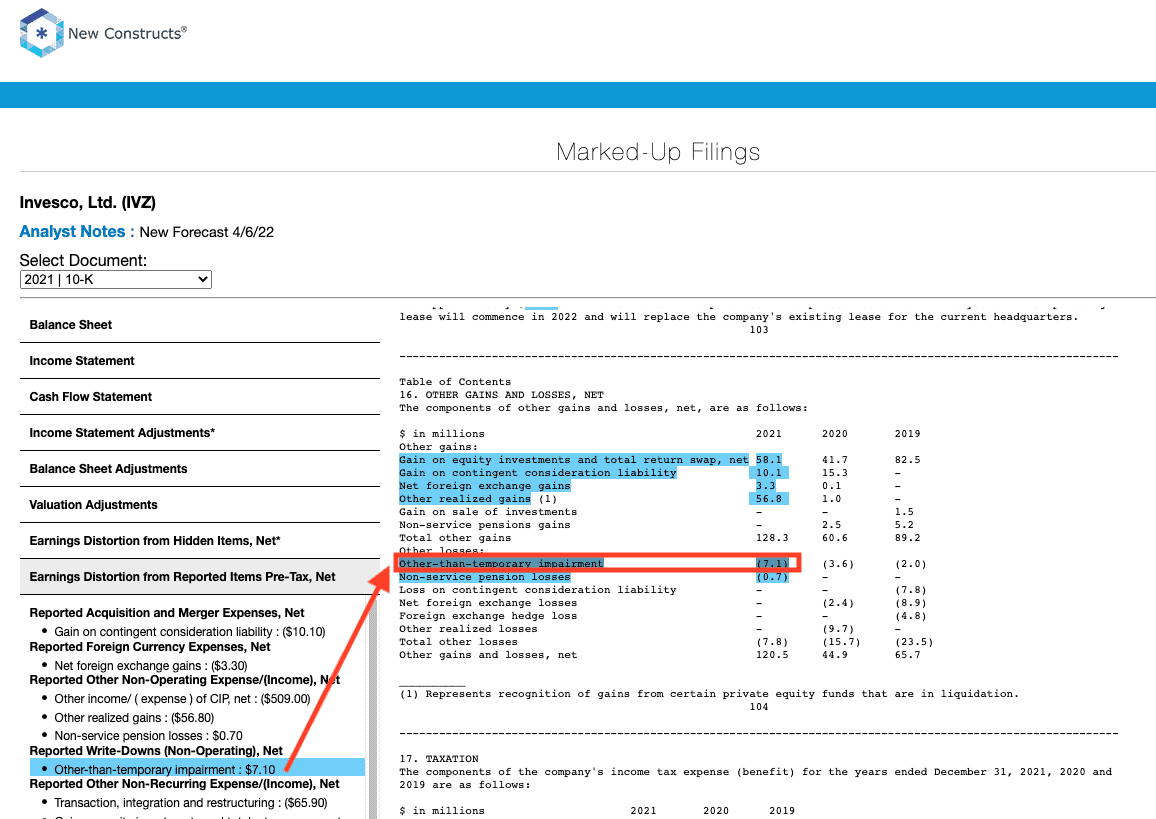Click highlighted 'Net foreign exchange gains' in filing

(484, 486)
